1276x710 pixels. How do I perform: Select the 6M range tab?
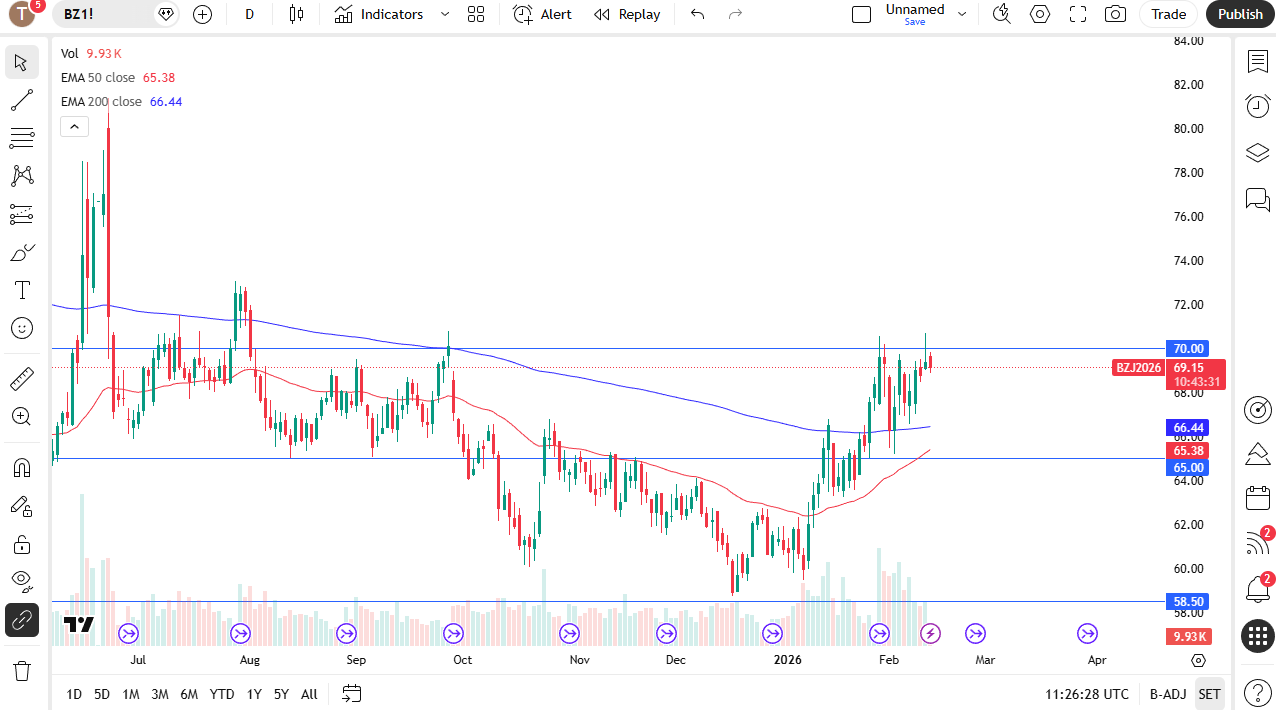[x=189, y=694]
